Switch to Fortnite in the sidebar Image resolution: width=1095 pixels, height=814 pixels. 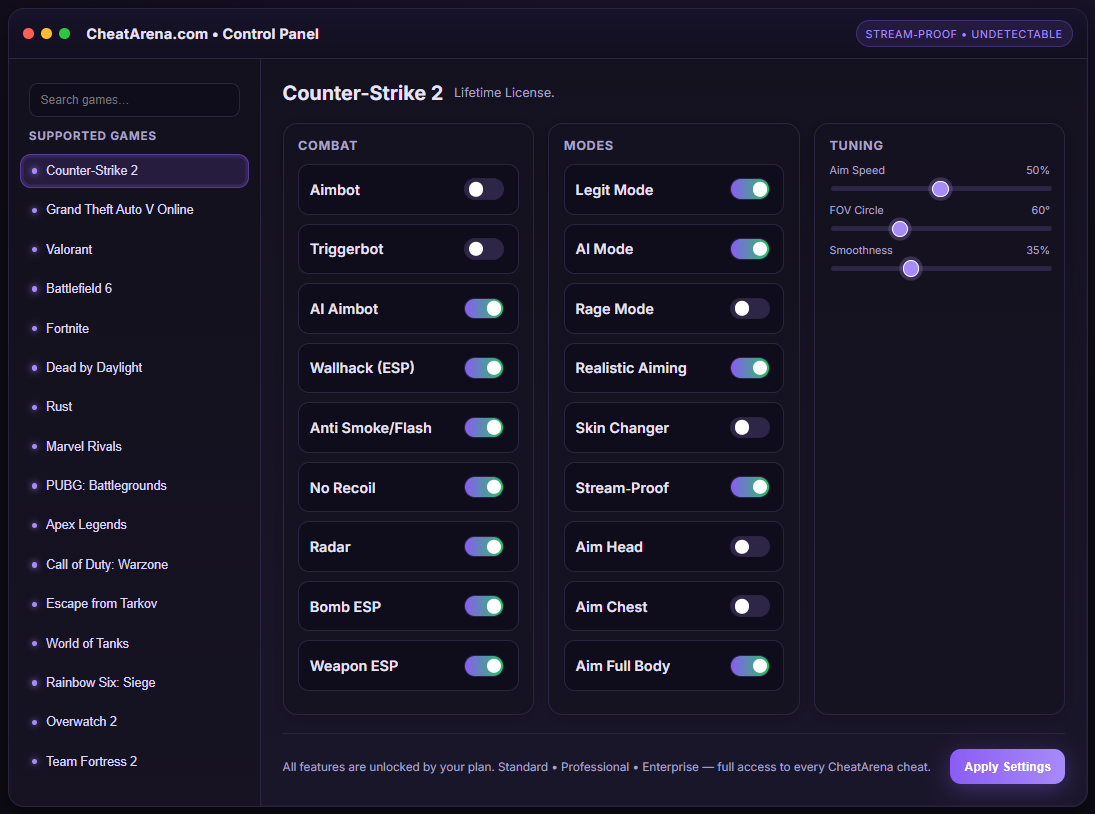point(134,328)
